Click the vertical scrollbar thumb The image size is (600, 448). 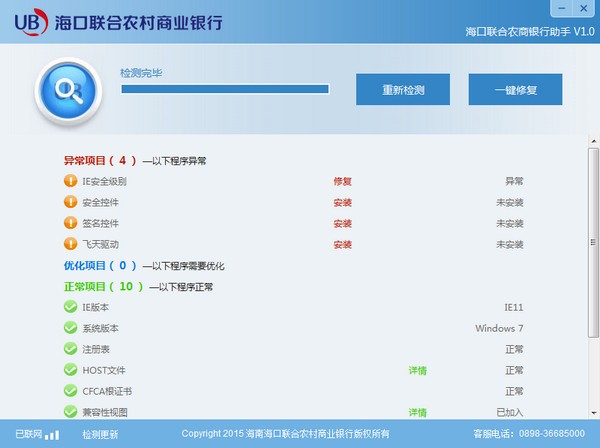pyautogui.click(x=593, y=243)
